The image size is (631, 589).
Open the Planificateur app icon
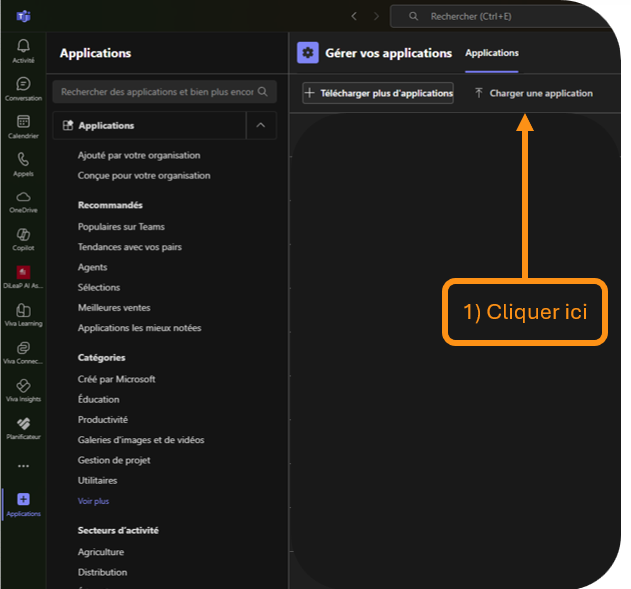(x=23, y=427)
